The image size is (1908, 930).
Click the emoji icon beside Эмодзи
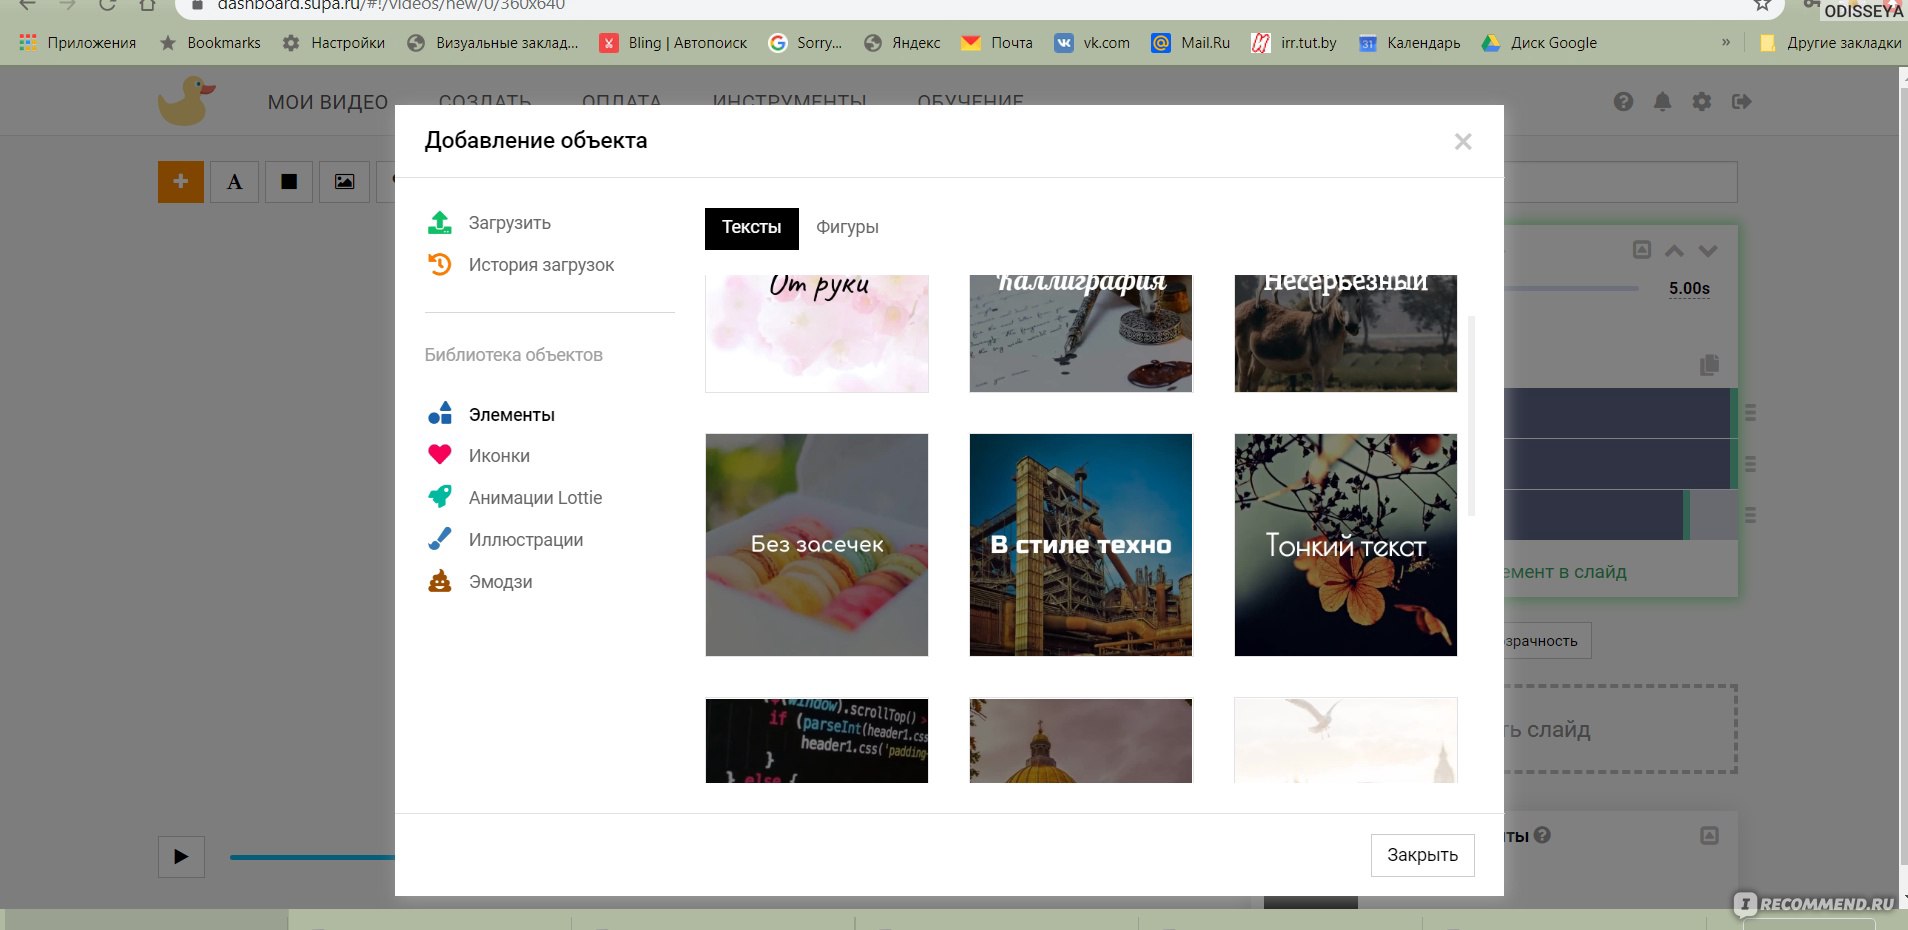click(x=440, y=581)
